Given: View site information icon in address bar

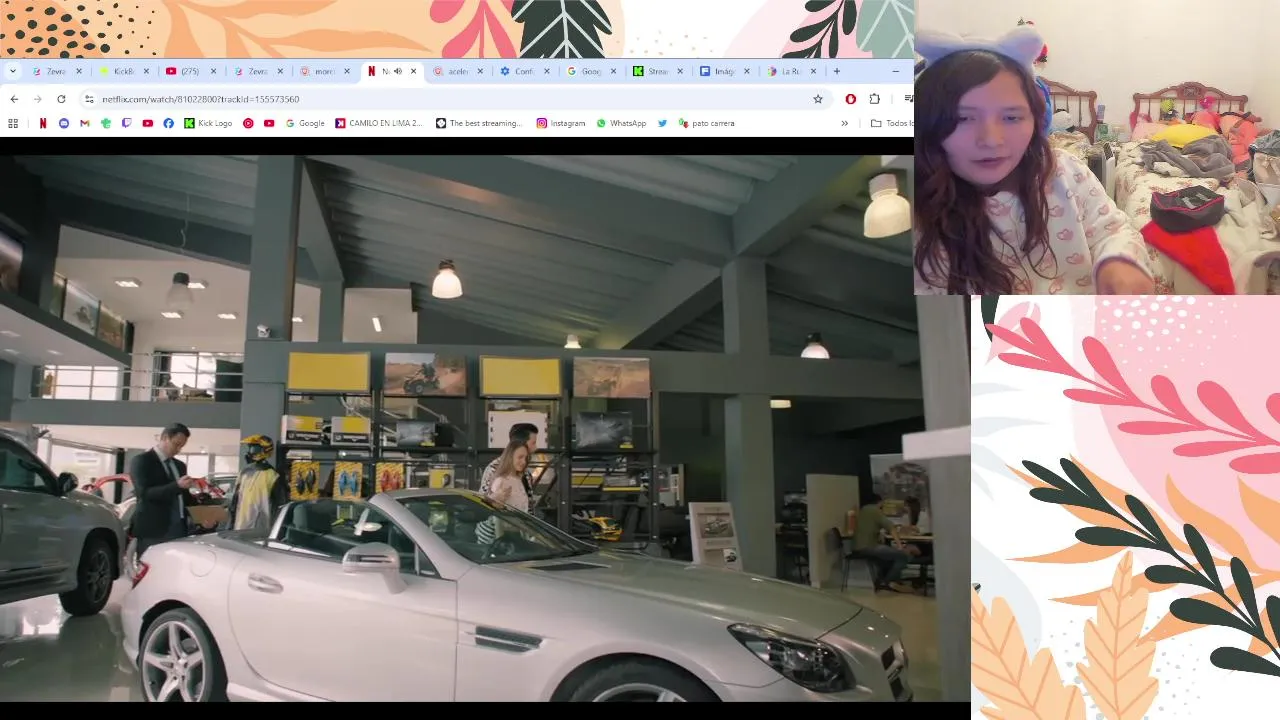Looking at the screenshot, I should [x=89, y=99].
